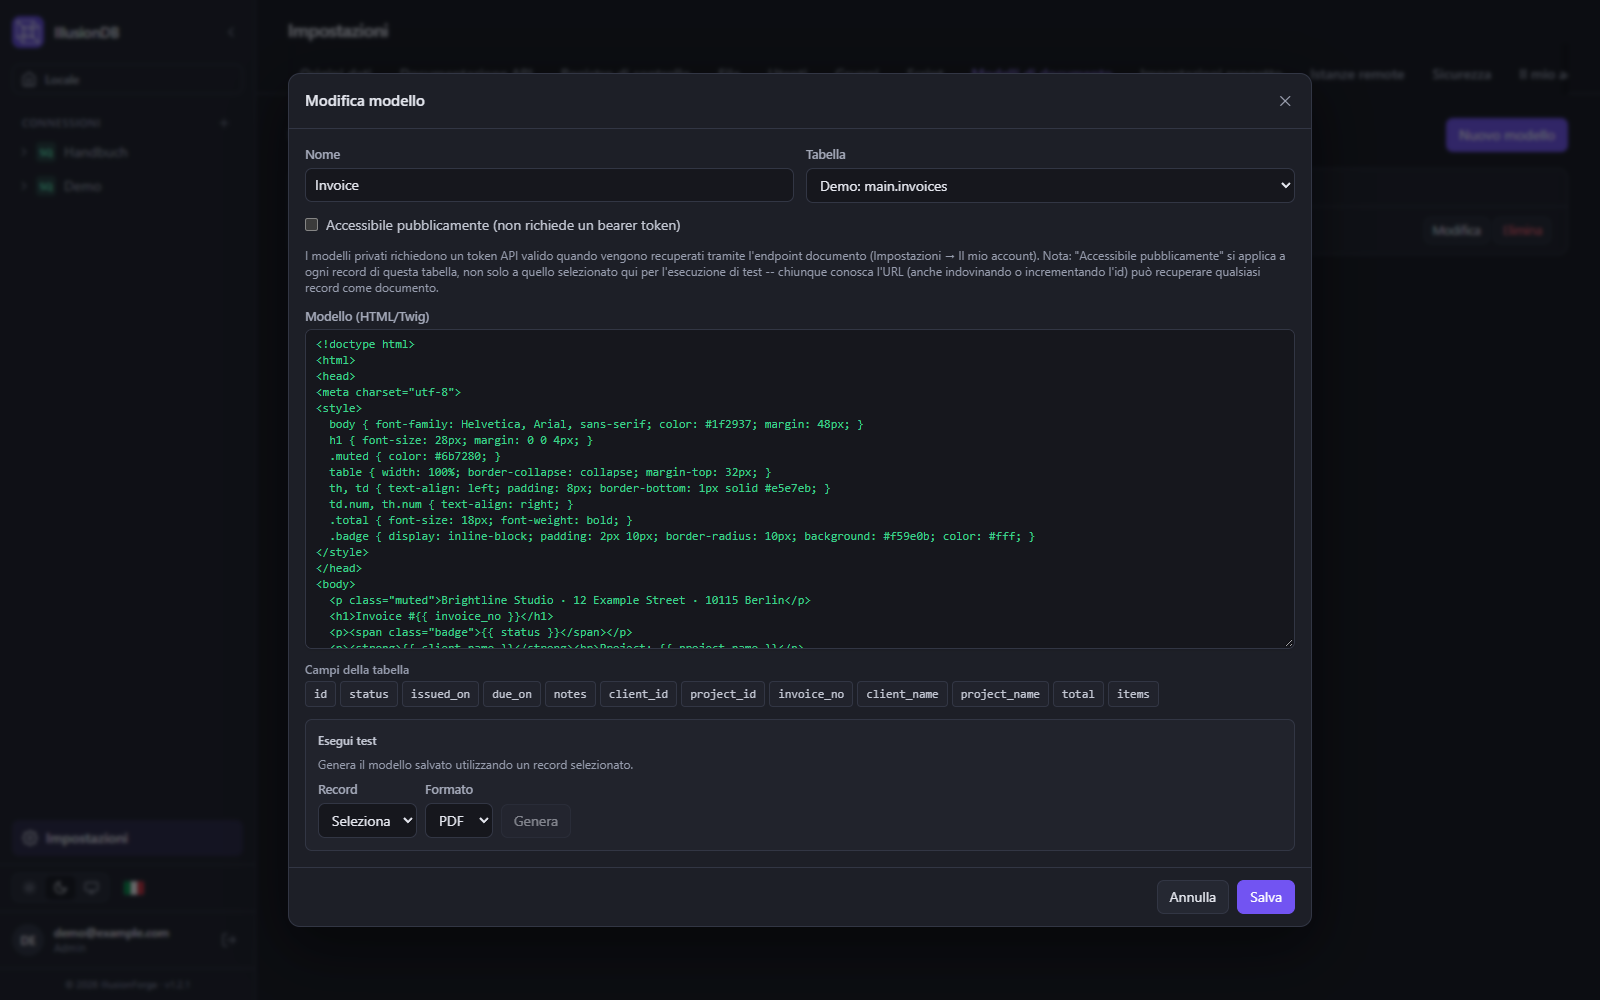Insert the due_on field chip
1600x1000 pixels.
(512, 694)
